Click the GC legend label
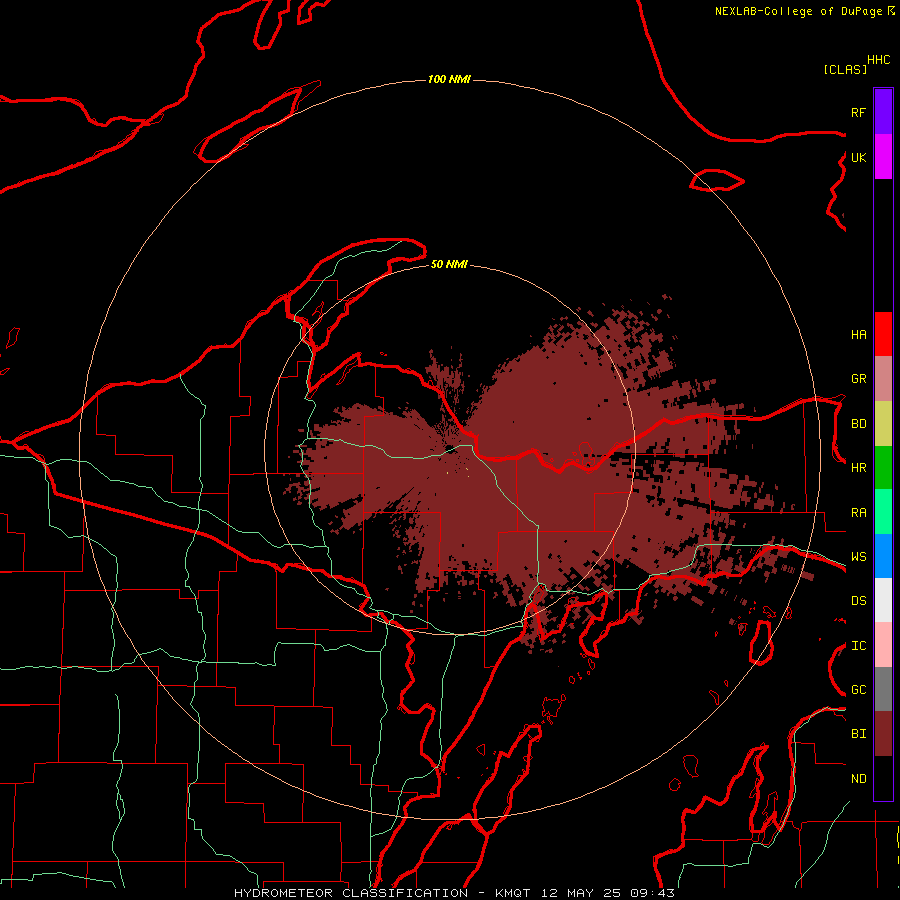This screenshot has width=900, height=900. click(x=859, y=690)
